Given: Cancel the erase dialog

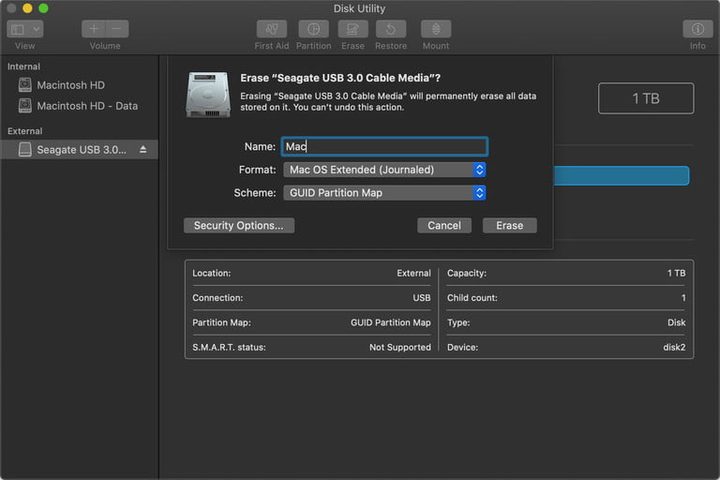Looking at the screenshot, I should tap(444, 225).
